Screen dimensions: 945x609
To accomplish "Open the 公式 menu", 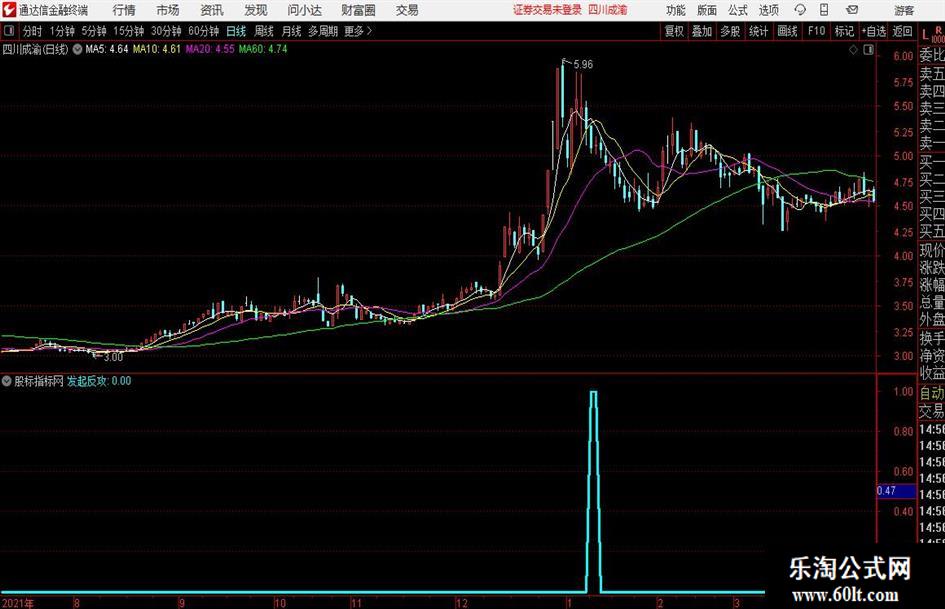I will [x=738, y=10].
